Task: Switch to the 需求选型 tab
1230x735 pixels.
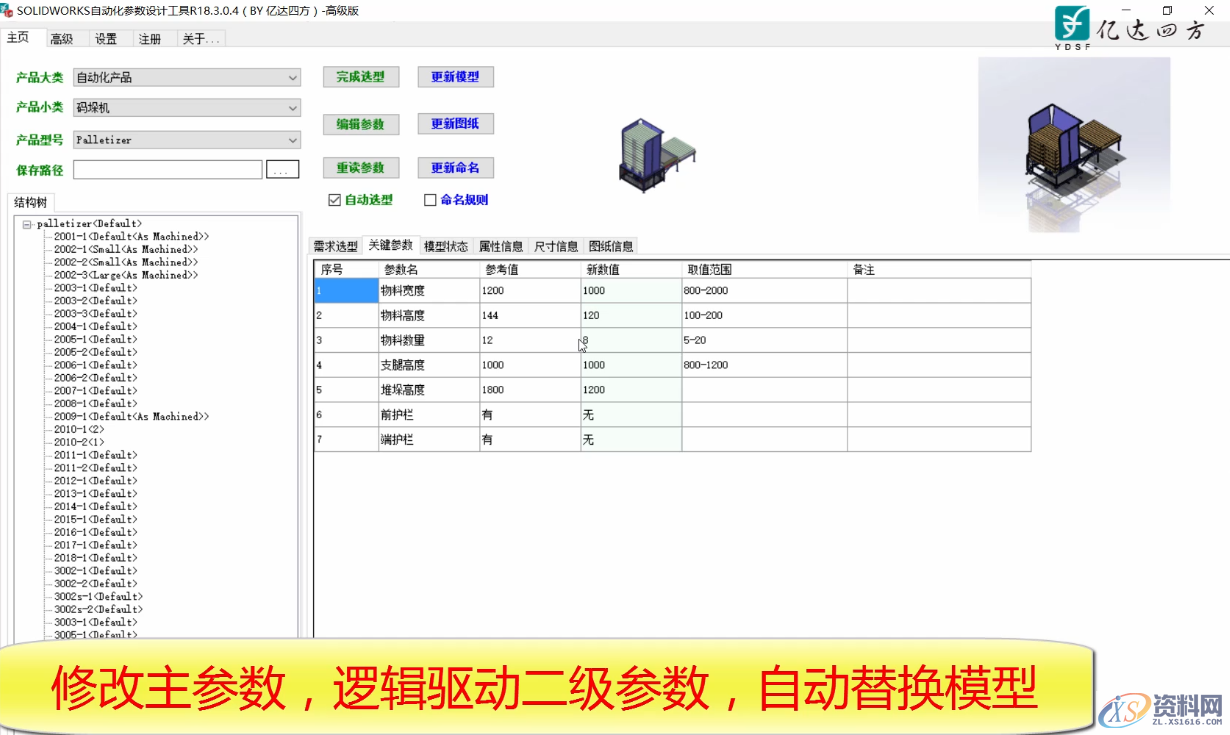Action: coord(334,245)
